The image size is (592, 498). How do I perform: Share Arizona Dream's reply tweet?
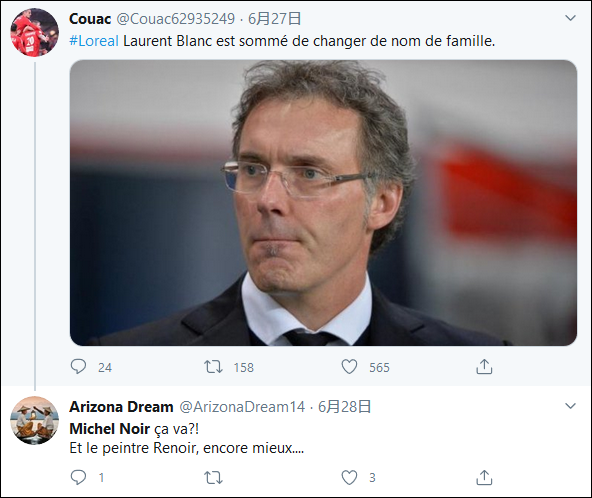tap(484, 477)
